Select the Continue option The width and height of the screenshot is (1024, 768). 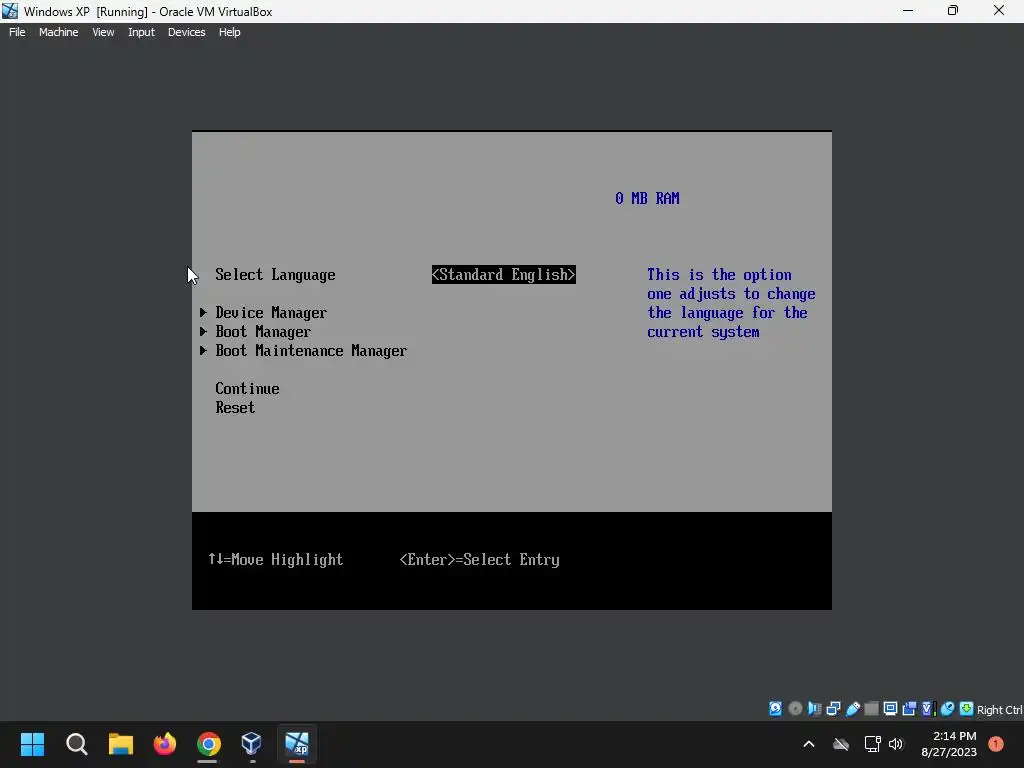248,389
